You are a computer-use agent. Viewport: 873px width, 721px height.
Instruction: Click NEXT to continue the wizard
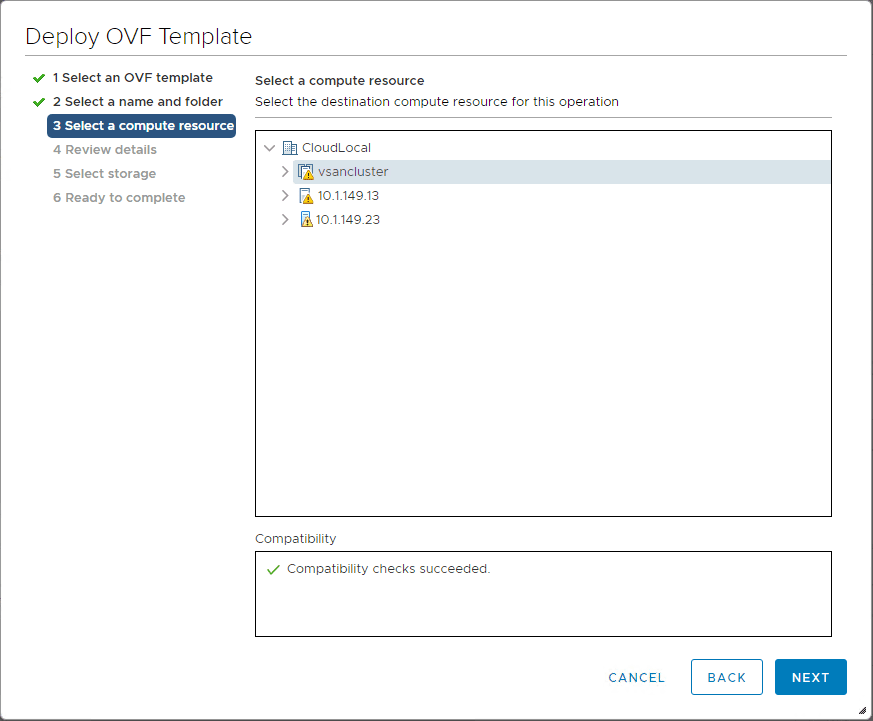point(810,677)
